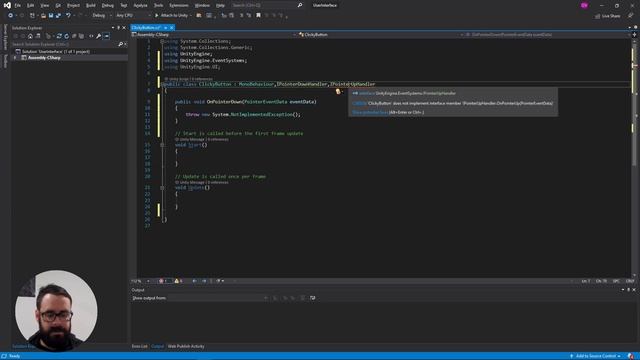Viewport: 640px width, 360px height.
Task: Toggle word wrap in the Output panel
Action: point(313,298)
